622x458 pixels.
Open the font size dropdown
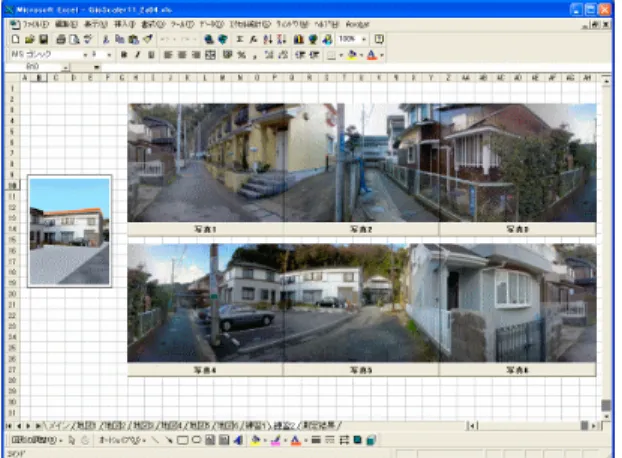pyautogui.click(x=109, y=55)
